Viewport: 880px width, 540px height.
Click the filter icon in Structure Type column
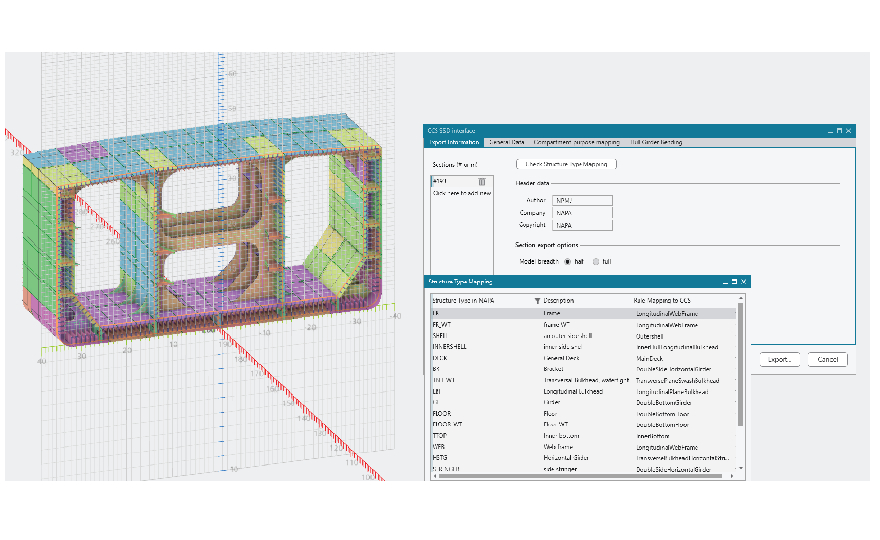(x=537, y=300)
